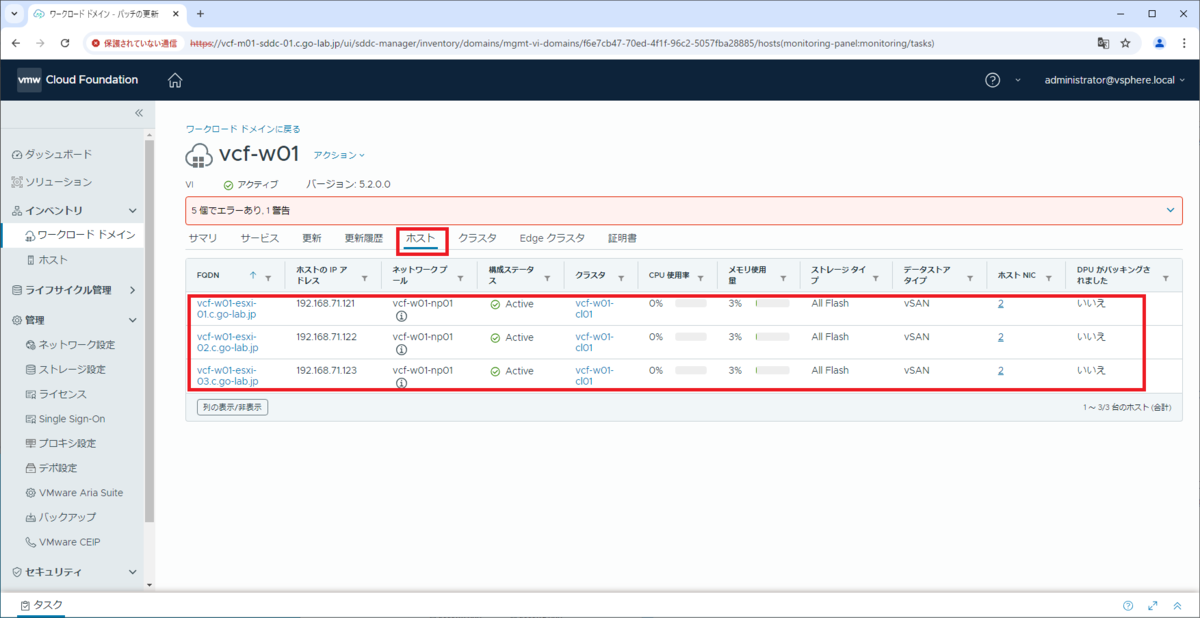The height and width of the screenshot is (618, 1200).
Task: Open vcf-w01-cl01 cluster link in esxi-02 row
Action: (596, 343)
